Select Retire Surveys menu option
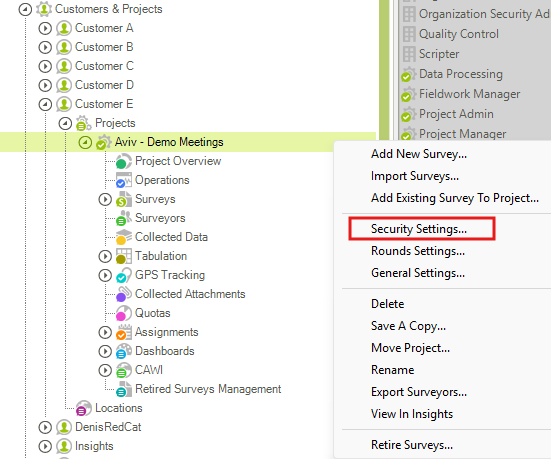 click(412, 445)
